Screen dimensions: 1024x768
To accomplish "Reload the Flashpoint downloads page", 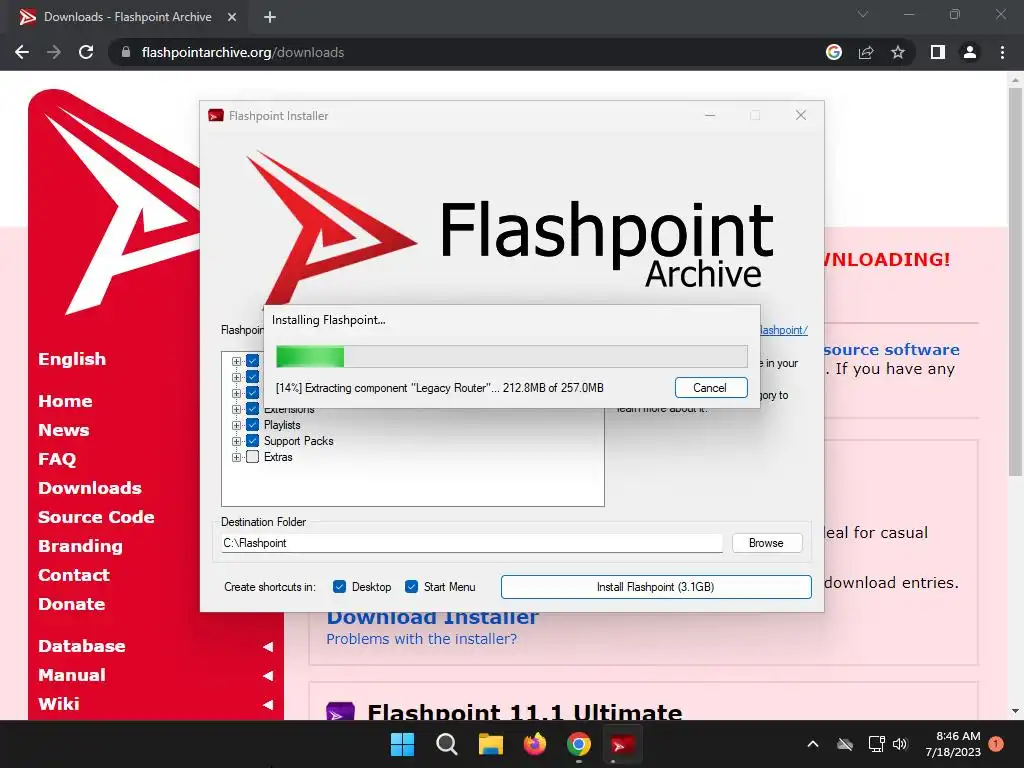I will 86,52.
